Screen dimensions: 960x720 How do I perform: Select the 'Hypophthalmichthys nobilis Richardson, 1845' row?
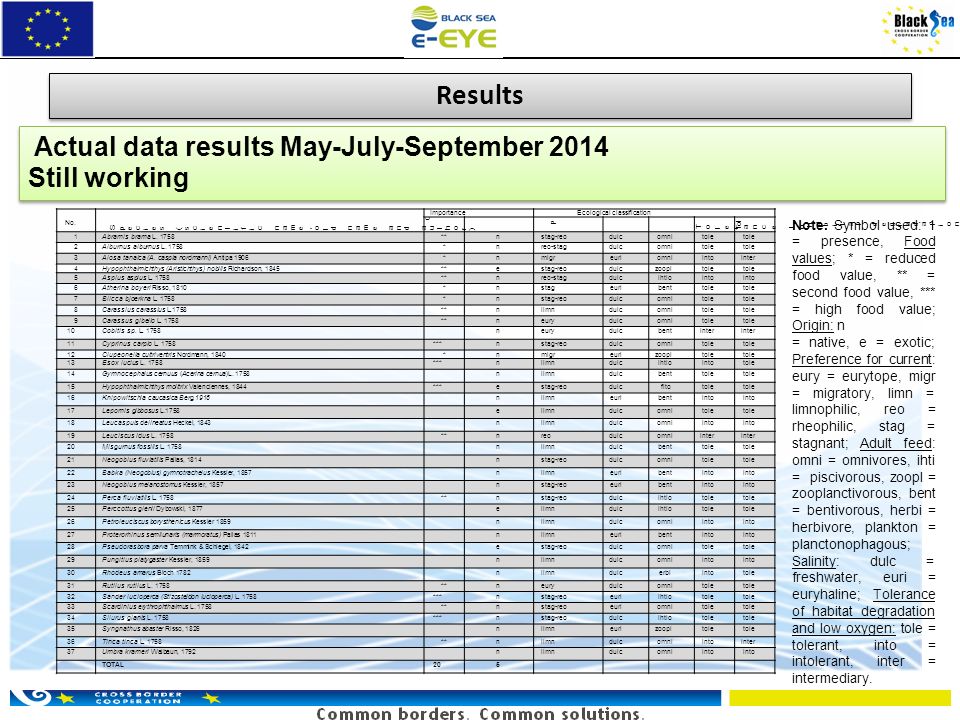click(416, 268)
